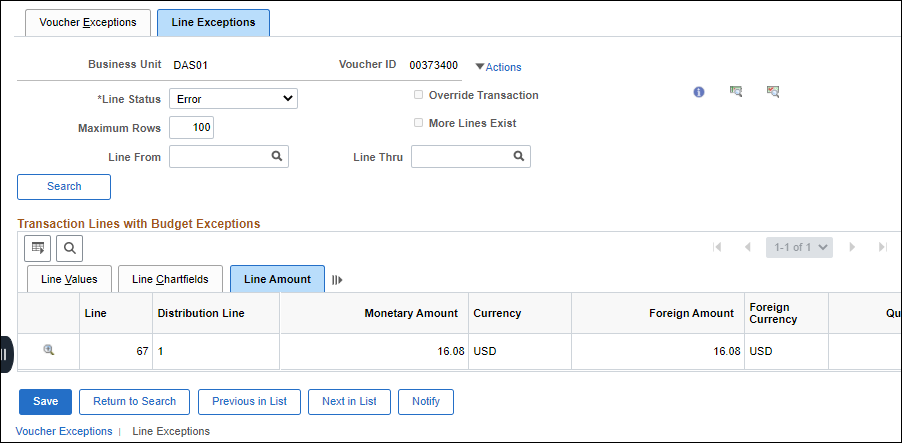Click the Line From lookup magnifier
This screenshot has height=443, width=902.
click(276, 156)
